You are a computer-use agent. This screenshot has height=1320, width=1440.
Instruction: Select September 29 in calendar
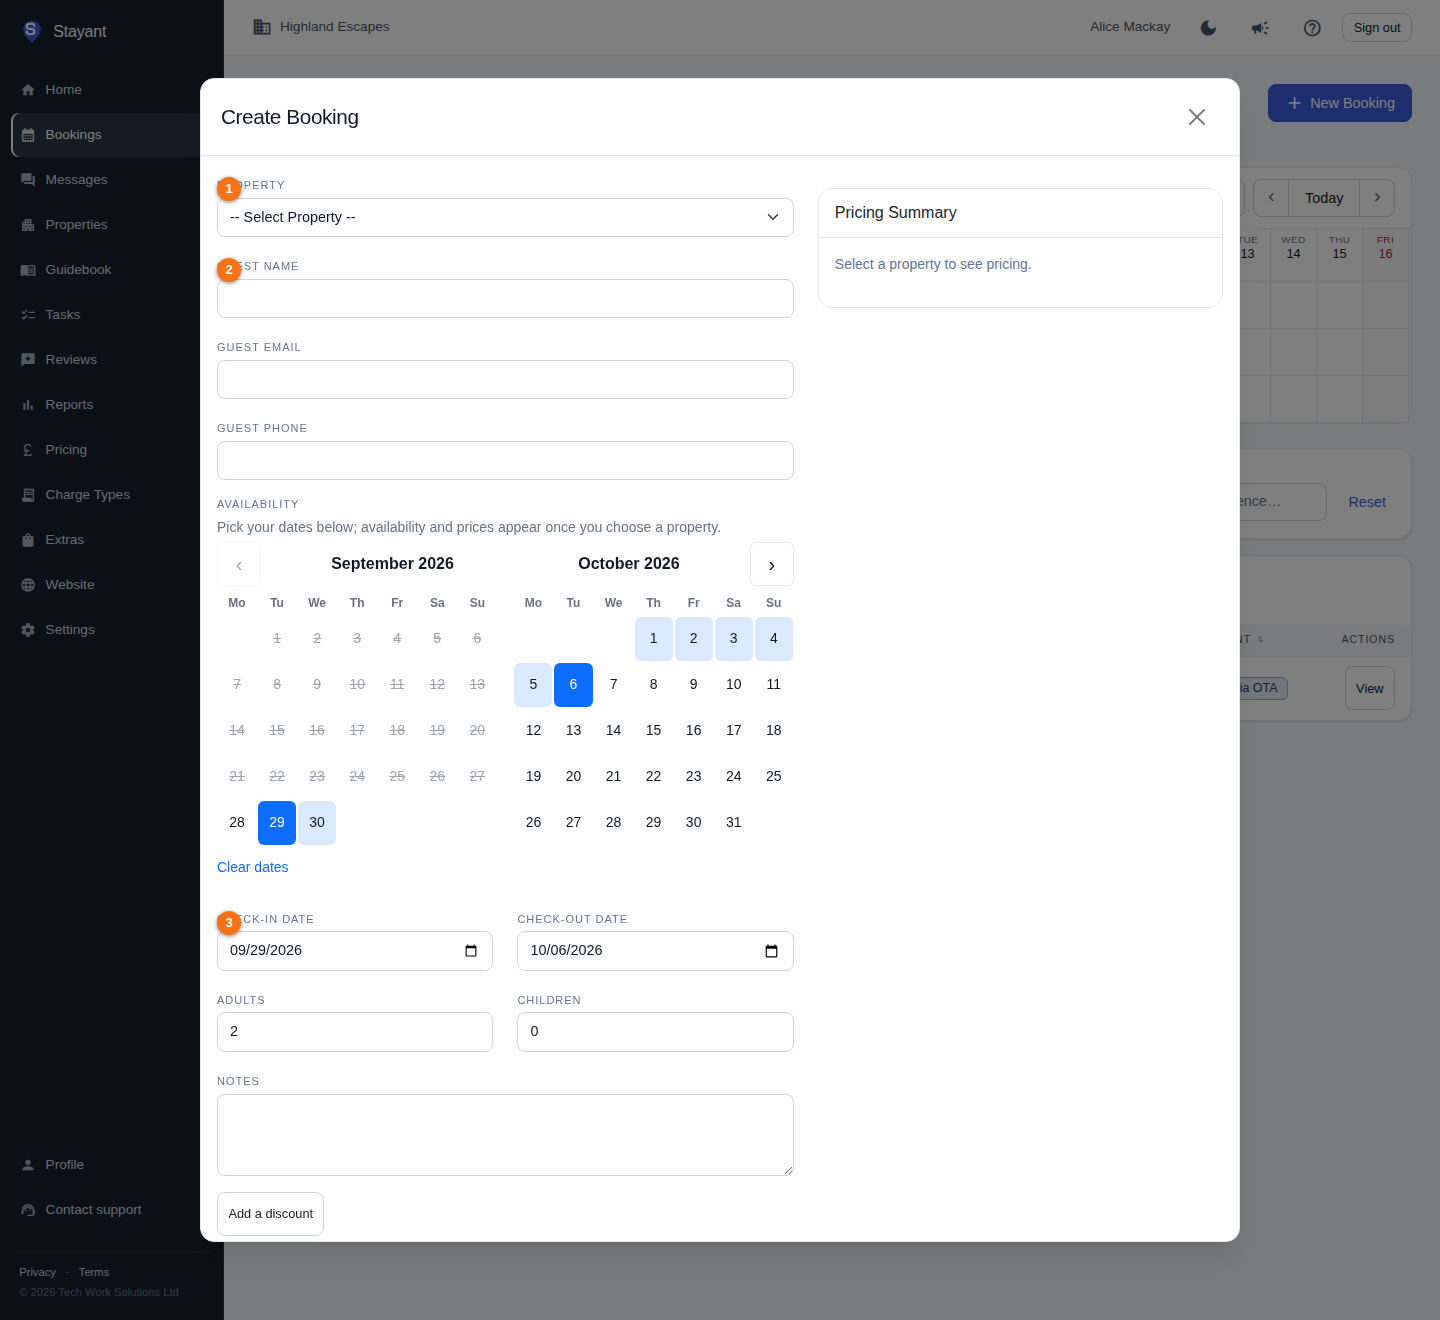(277, 822)
